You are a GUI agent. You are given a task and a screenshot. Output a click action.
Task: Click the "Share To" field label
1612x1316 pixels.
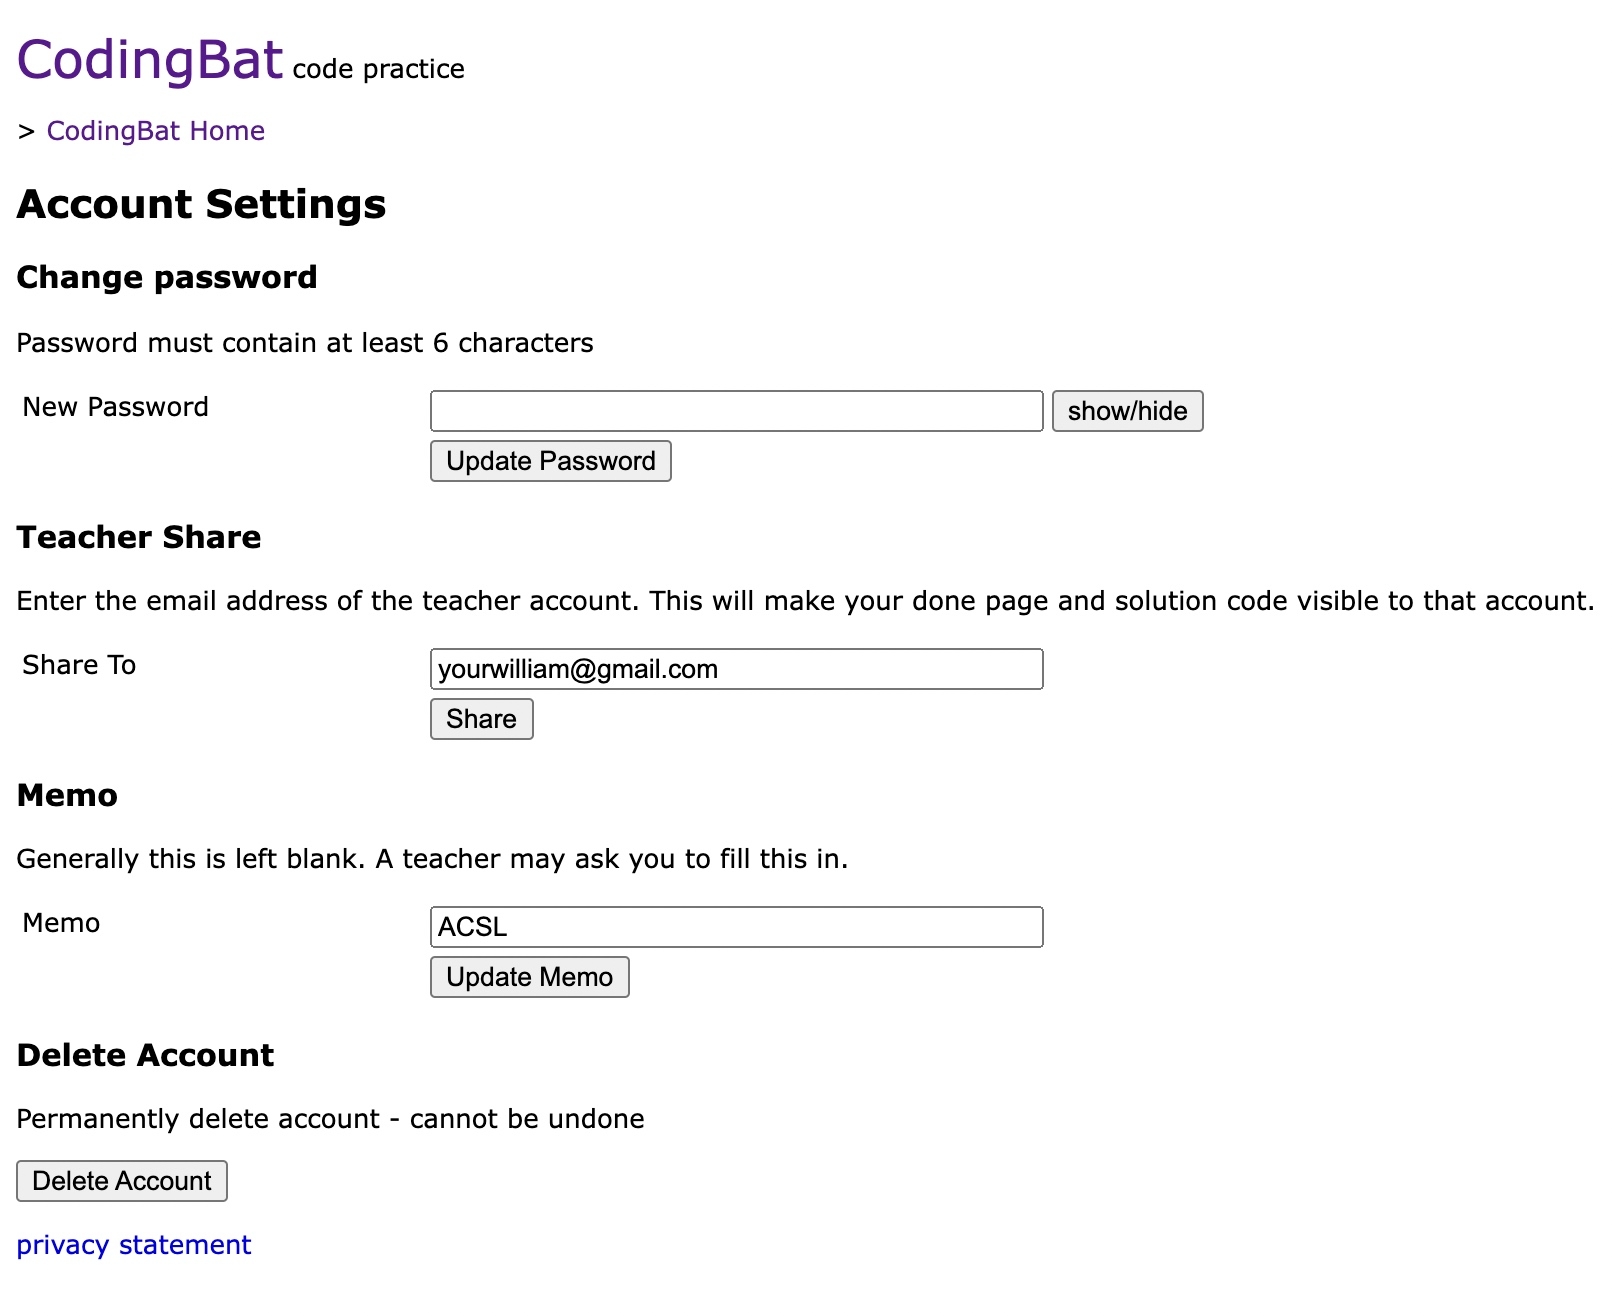pos(79,665)
